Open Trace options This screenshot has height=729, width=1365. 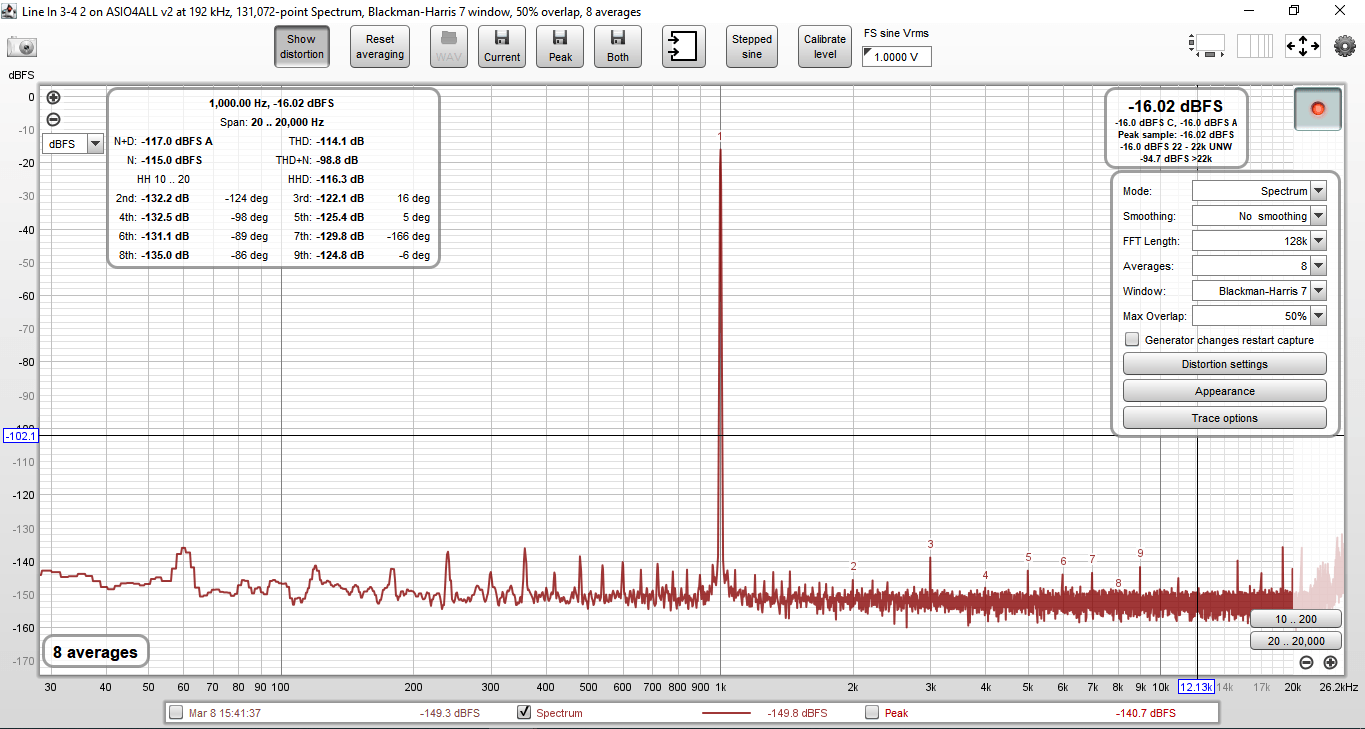[1224, 418]
